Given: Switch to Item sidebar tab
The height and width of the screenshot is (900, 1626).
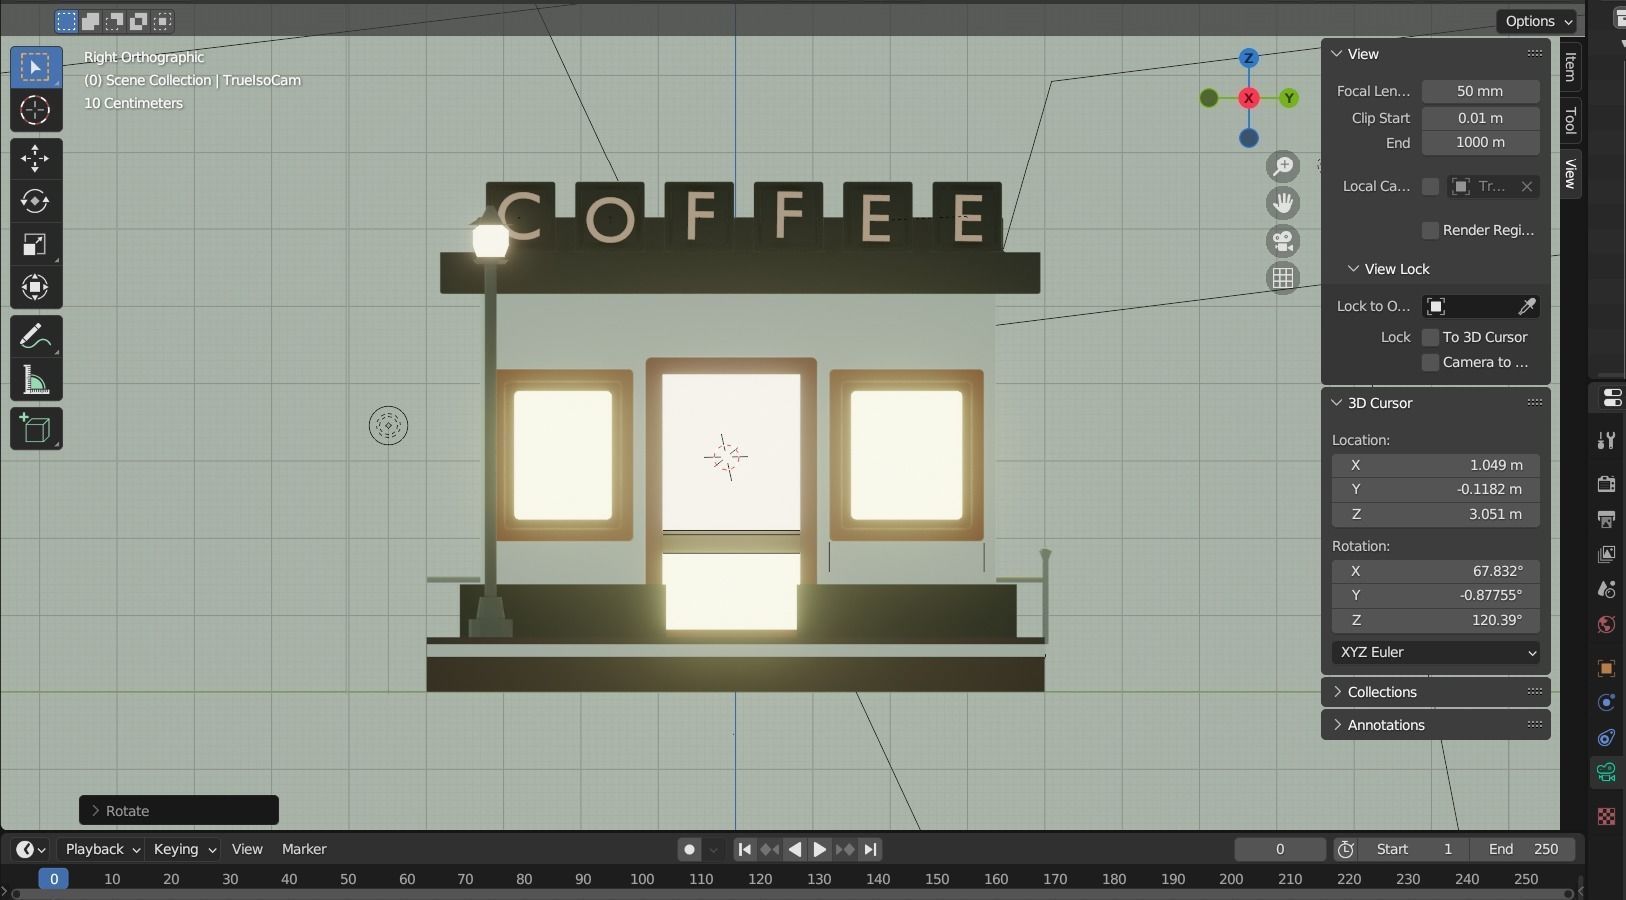Looking at the screenshot, I should coord(1570,67).
